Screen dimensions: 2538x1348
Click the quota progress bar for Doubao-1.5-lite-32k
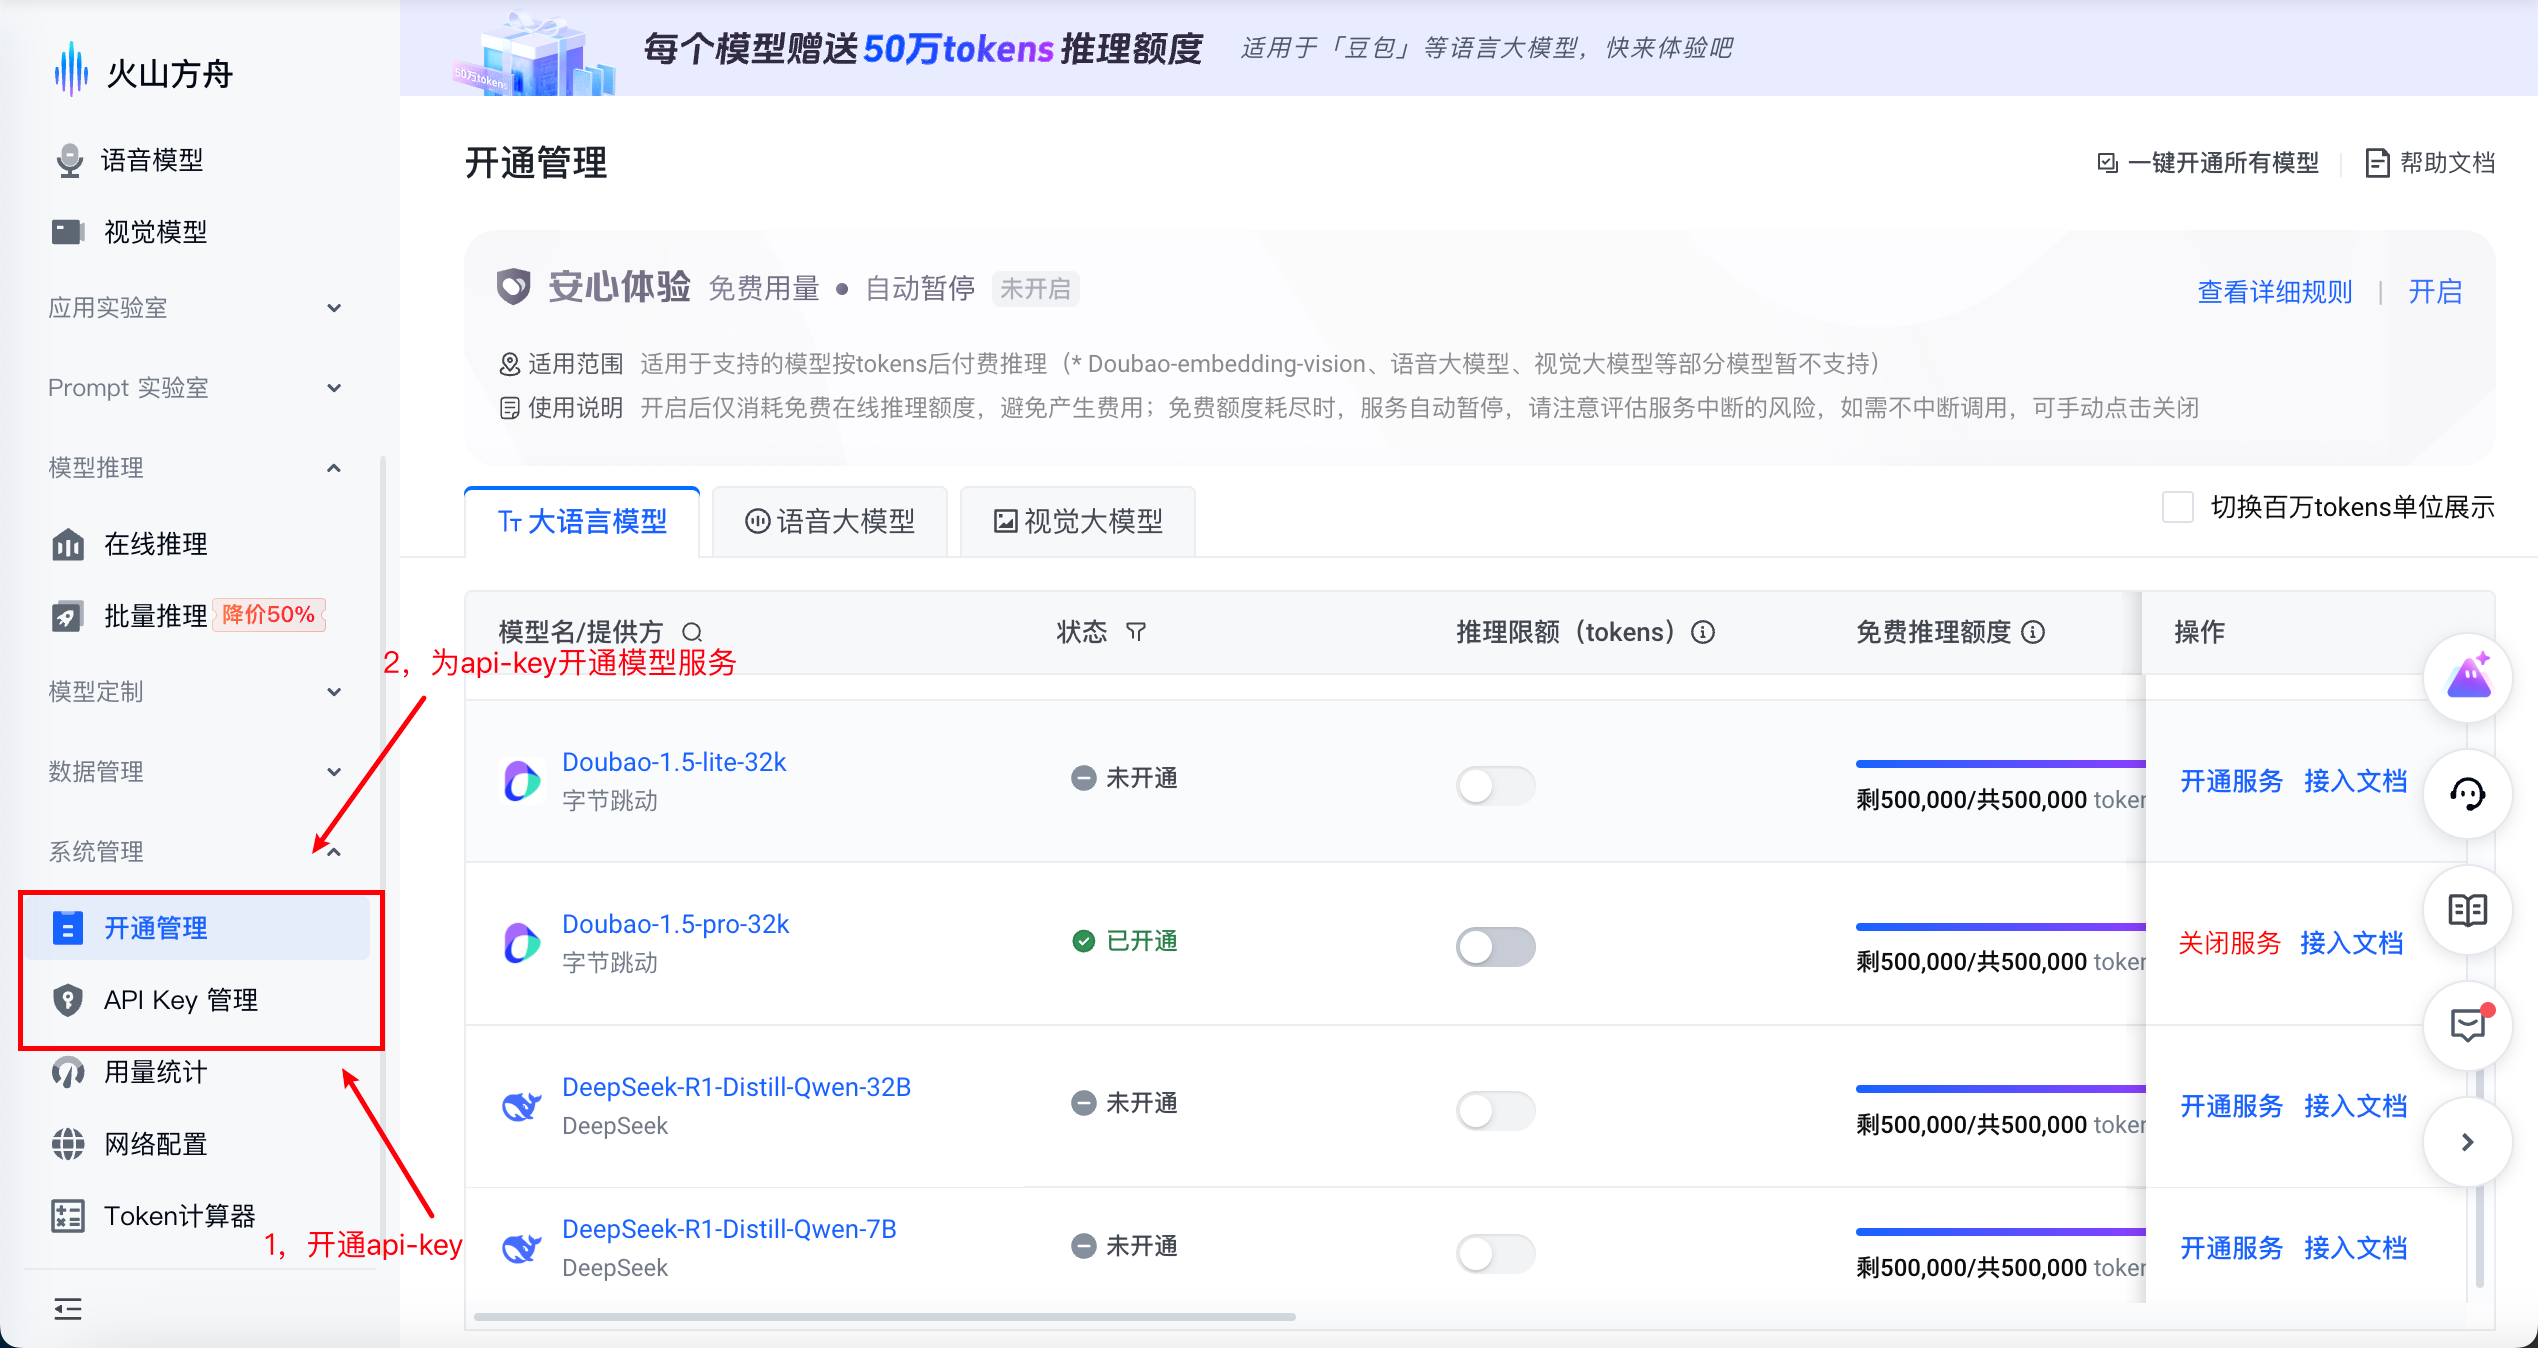pos(1999,762)
